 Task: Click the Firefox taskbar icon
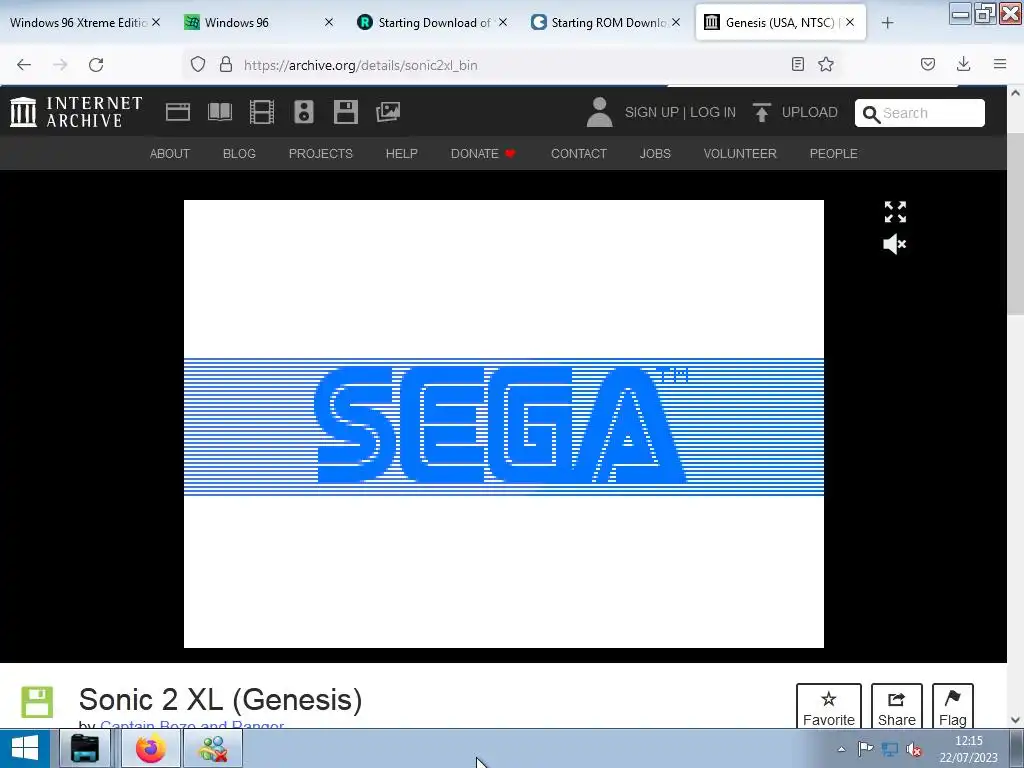pos(151,748)
